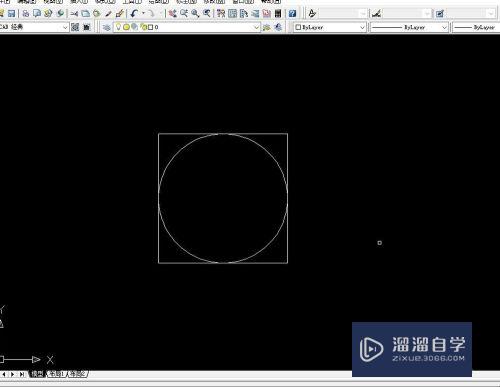Toggle the layer 0 freeze sun icon
The image size is (500, 387).
(x=126, y=27)
